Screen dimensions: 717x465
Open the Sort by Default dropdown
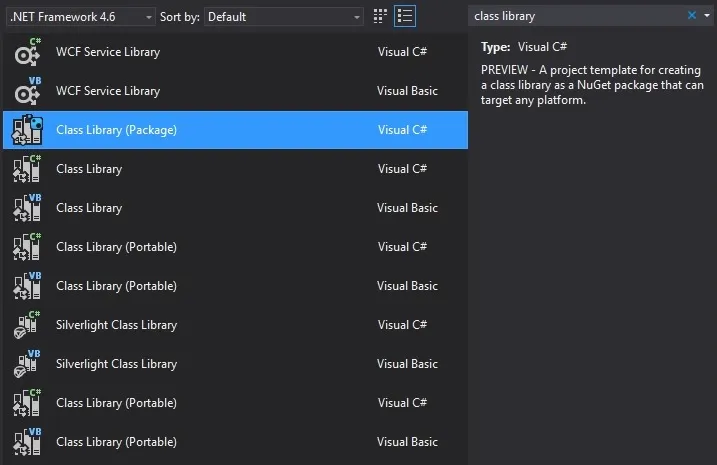[x=285, y=16]
